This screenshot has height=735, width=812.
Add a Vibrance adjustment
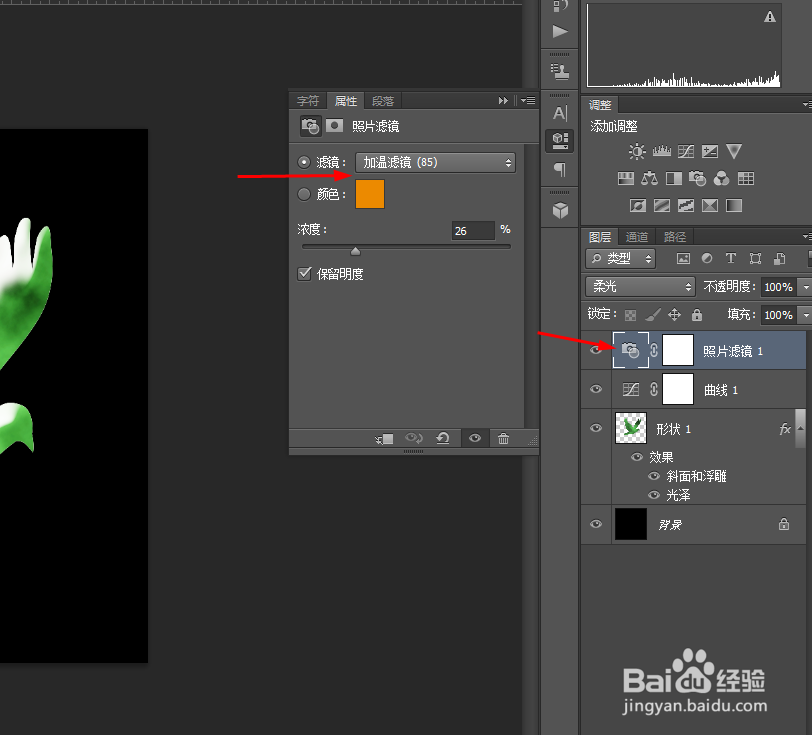pyautogui.click(x=734, y=151)
